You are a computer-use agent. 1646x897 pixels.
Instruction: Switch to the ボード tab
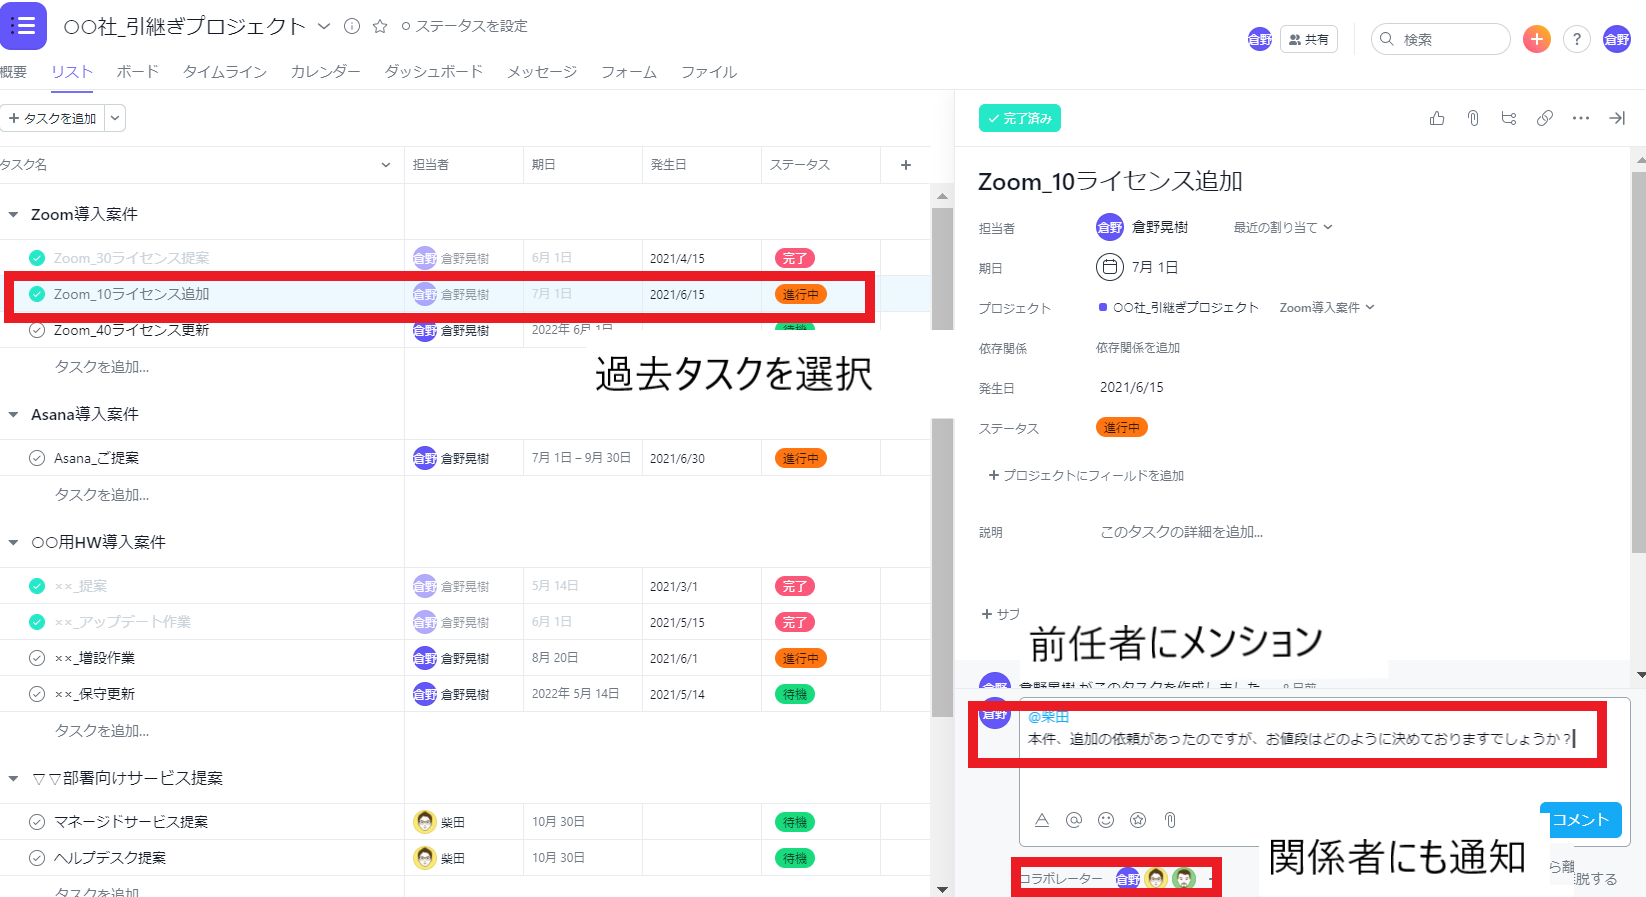[x=137, y=72]
